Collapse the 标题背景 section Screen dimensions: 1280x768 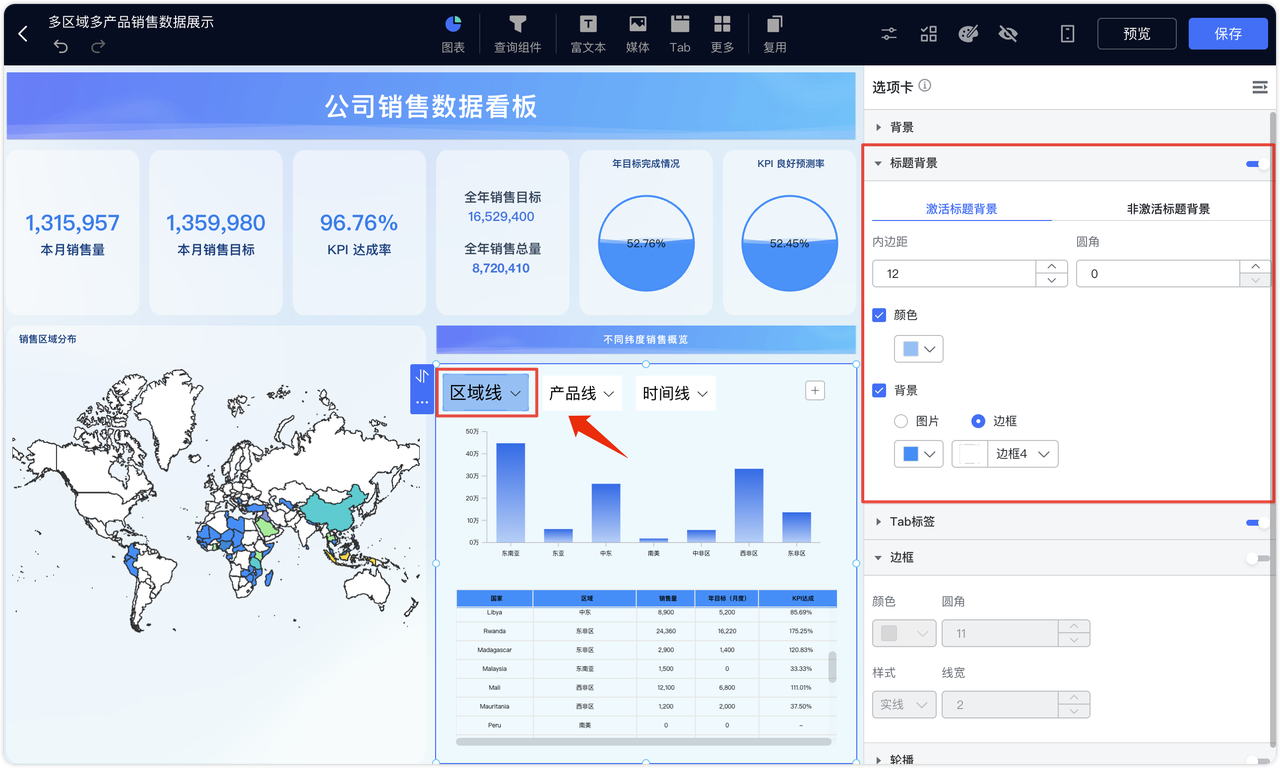coord(878,163)
